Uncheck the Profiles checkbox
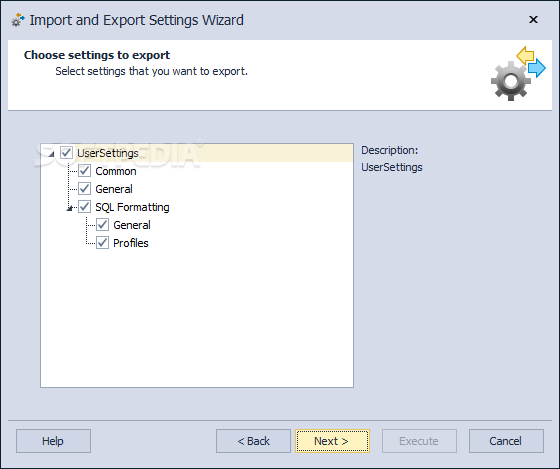 tap(102, 243)
